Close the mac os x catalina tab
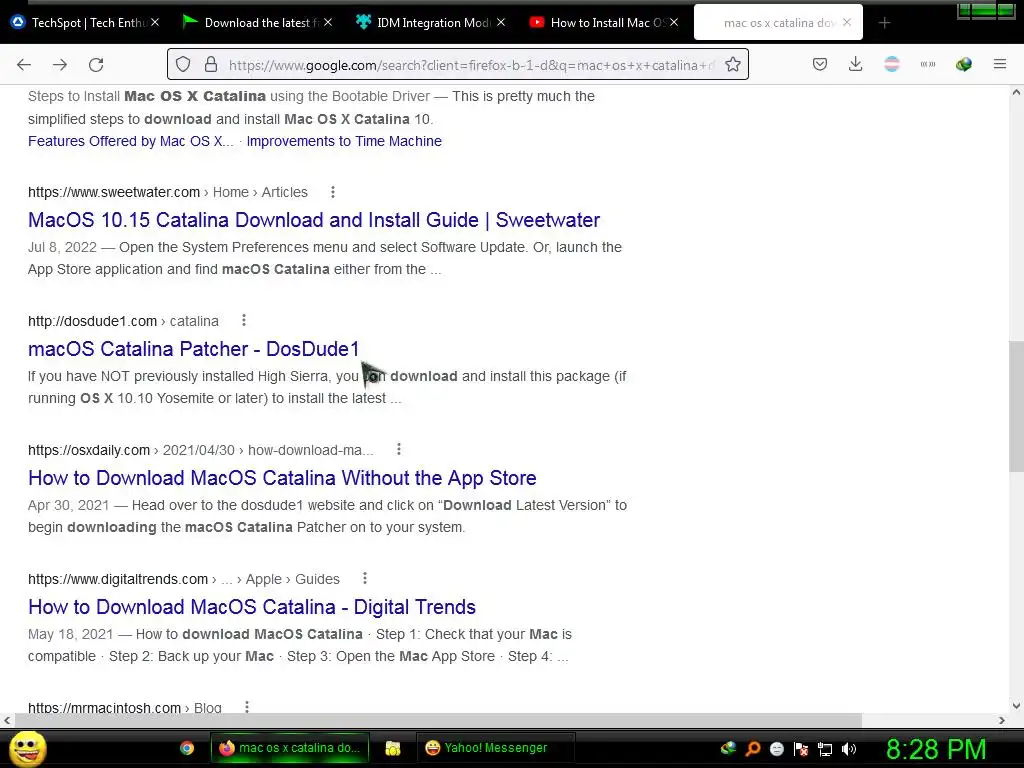Viewport: 1024px width, 768px height. pyautogui.click(x=847, y=22)
